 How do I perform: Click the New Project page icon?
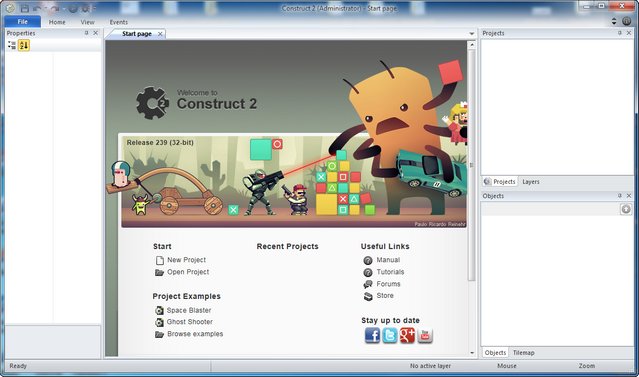tap(160, 260)
